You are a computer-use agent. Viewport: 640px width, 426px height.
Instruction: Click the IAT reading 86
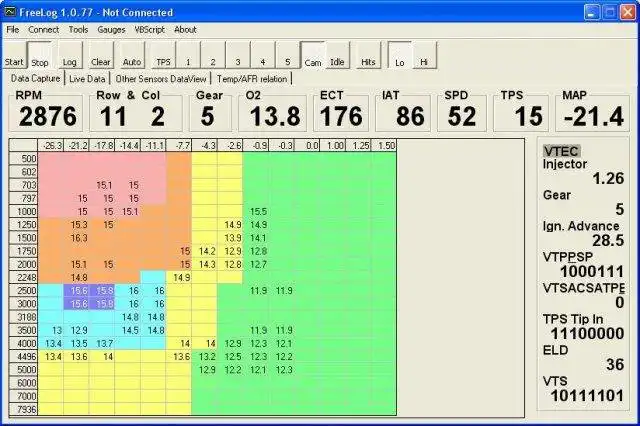coord(410,116)
